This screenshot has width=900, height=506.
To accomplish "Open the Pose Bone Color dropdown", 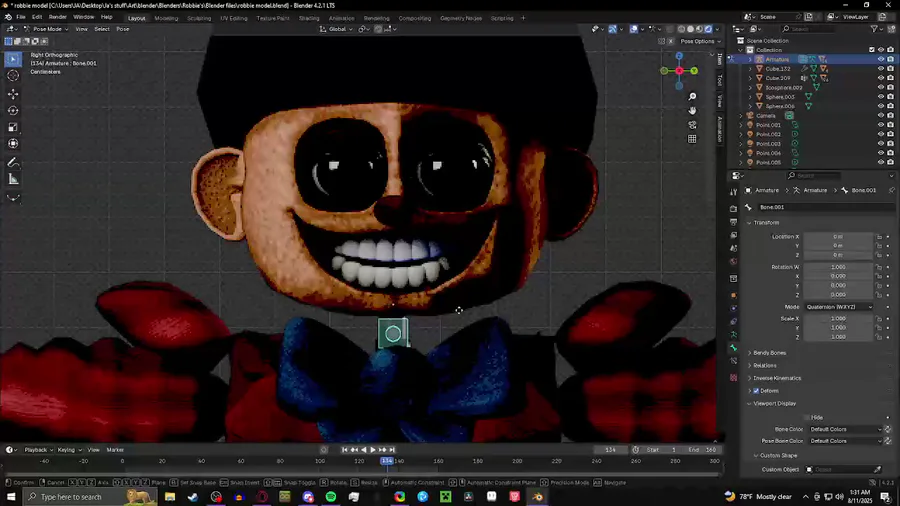I will (844, 441).
